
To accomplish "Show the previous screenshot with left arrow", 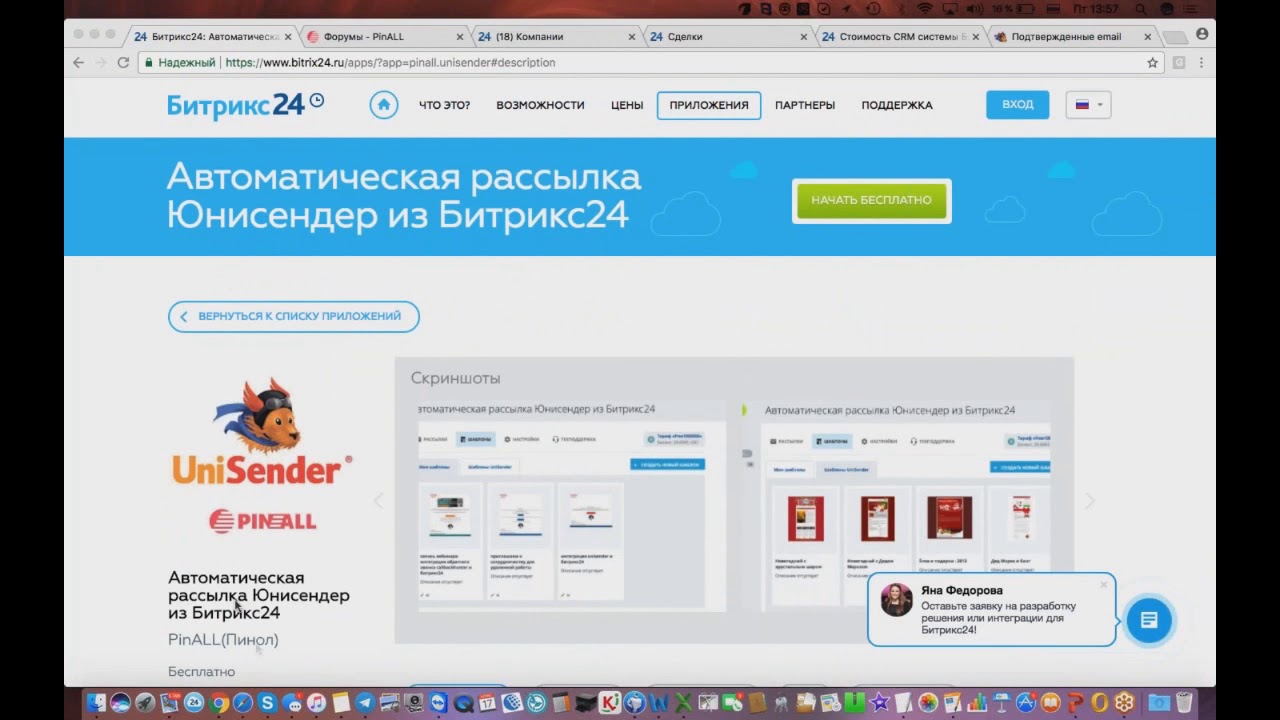I will [x=378, y=501].
